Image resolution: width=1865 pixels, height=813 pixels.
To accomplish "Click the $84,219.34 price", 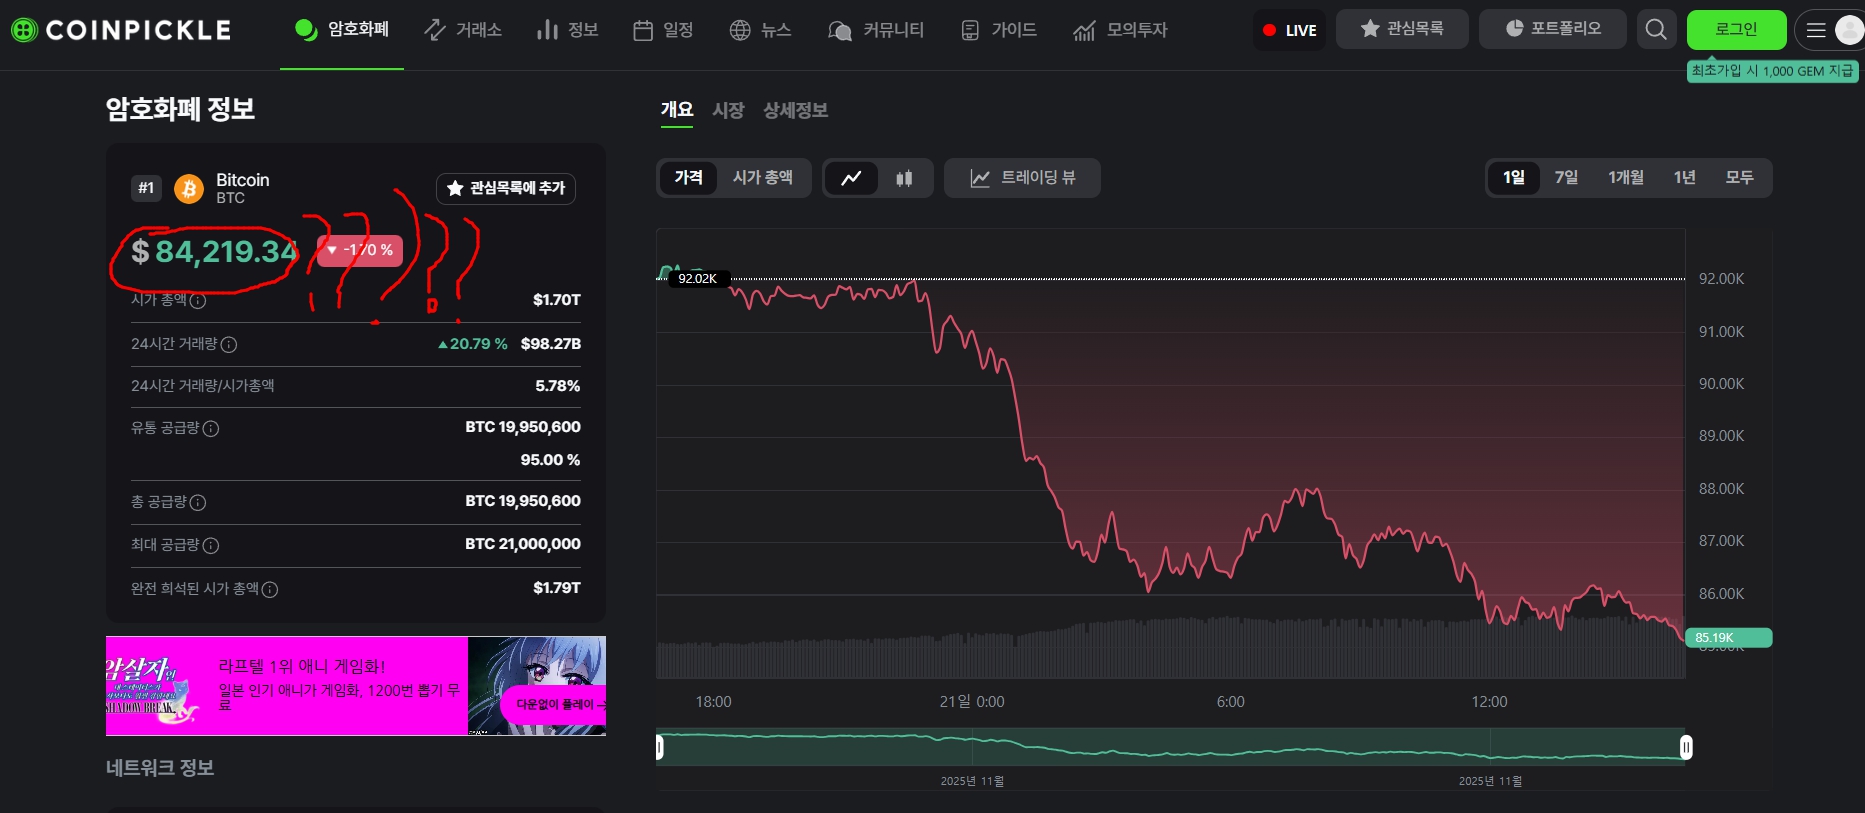I will (x=215, y=252).
